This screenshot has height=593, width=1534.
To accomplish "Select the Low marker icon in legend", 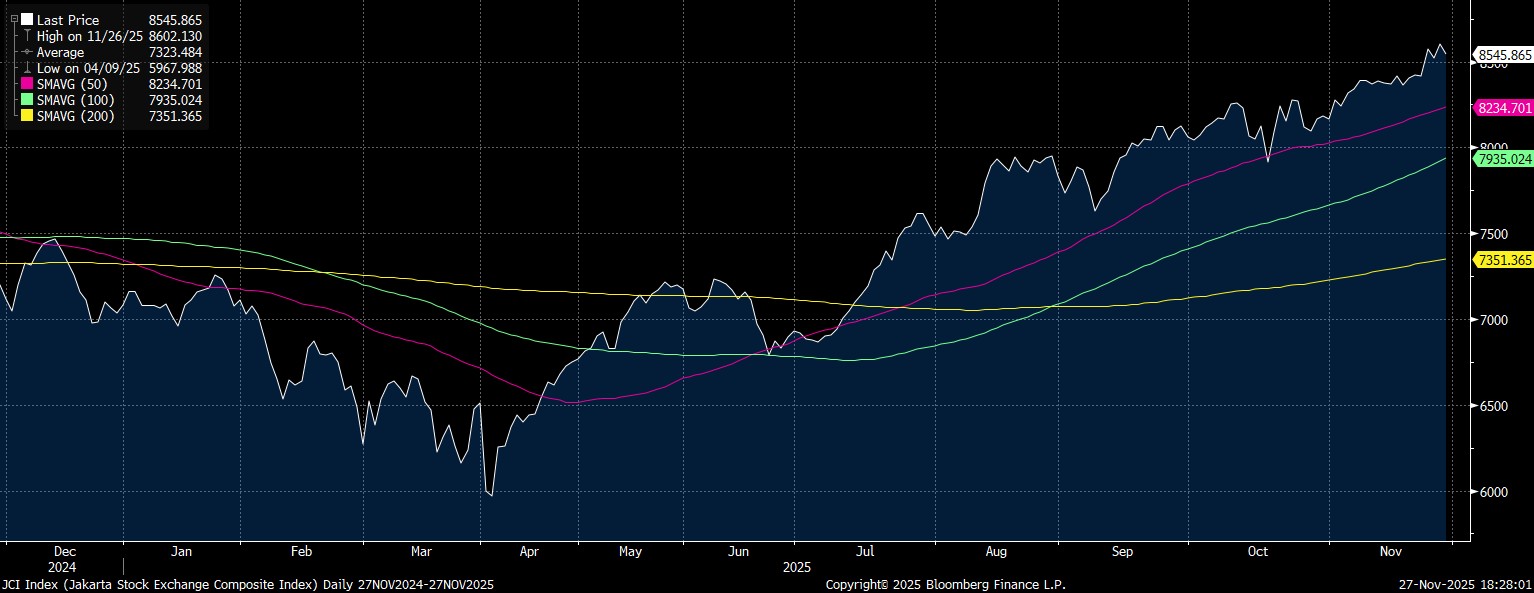I will click(x=27, y=68).
